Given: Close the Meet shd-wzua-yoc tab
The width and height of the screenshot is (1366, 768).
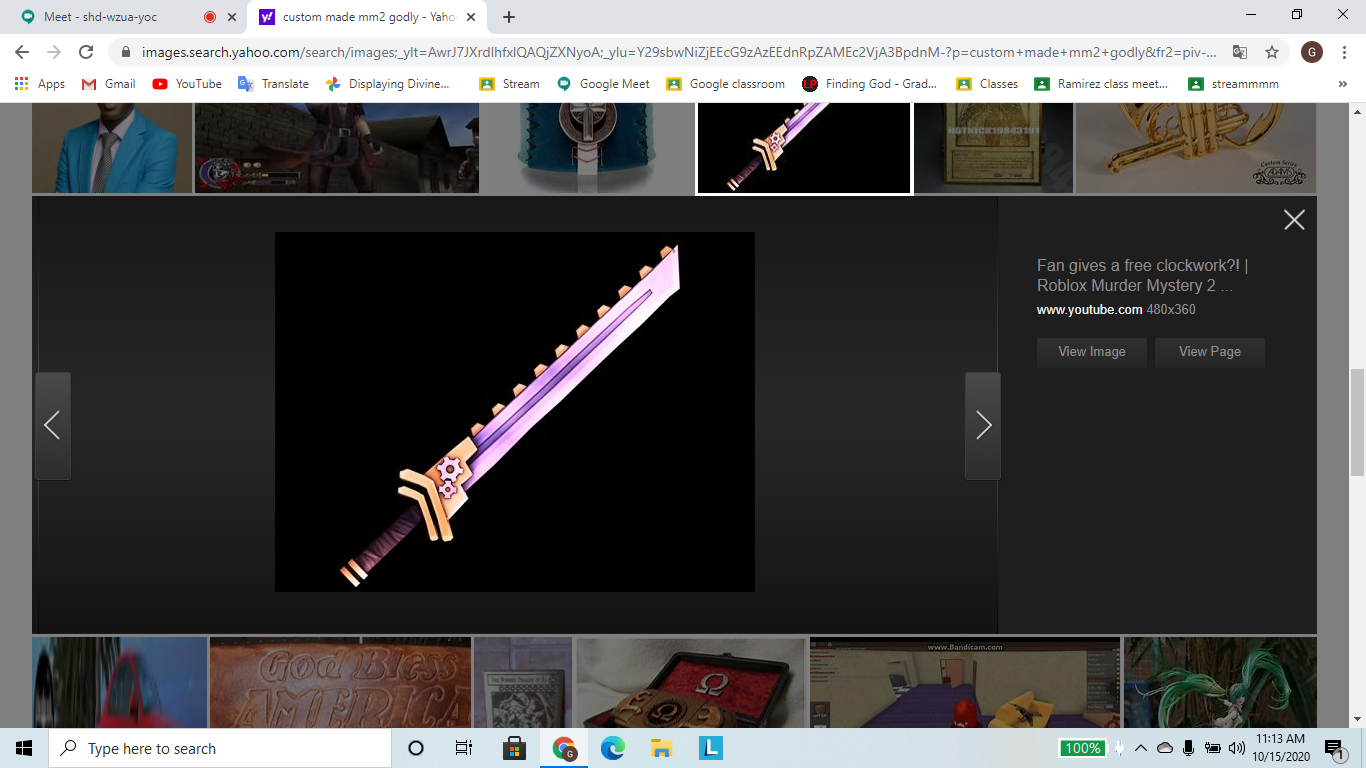Looking at the screenshot, I should click(x=232, y=17).
